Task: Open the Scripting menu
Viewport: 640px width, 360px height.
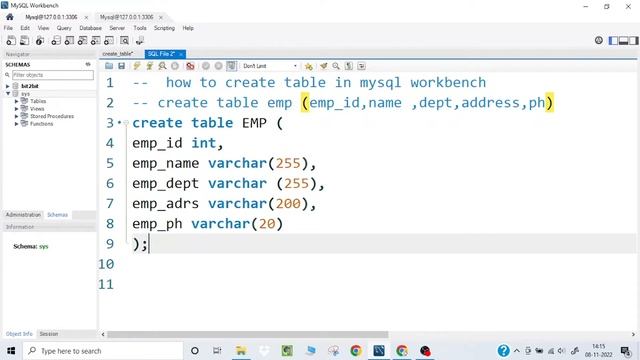Action: point(164,28)
